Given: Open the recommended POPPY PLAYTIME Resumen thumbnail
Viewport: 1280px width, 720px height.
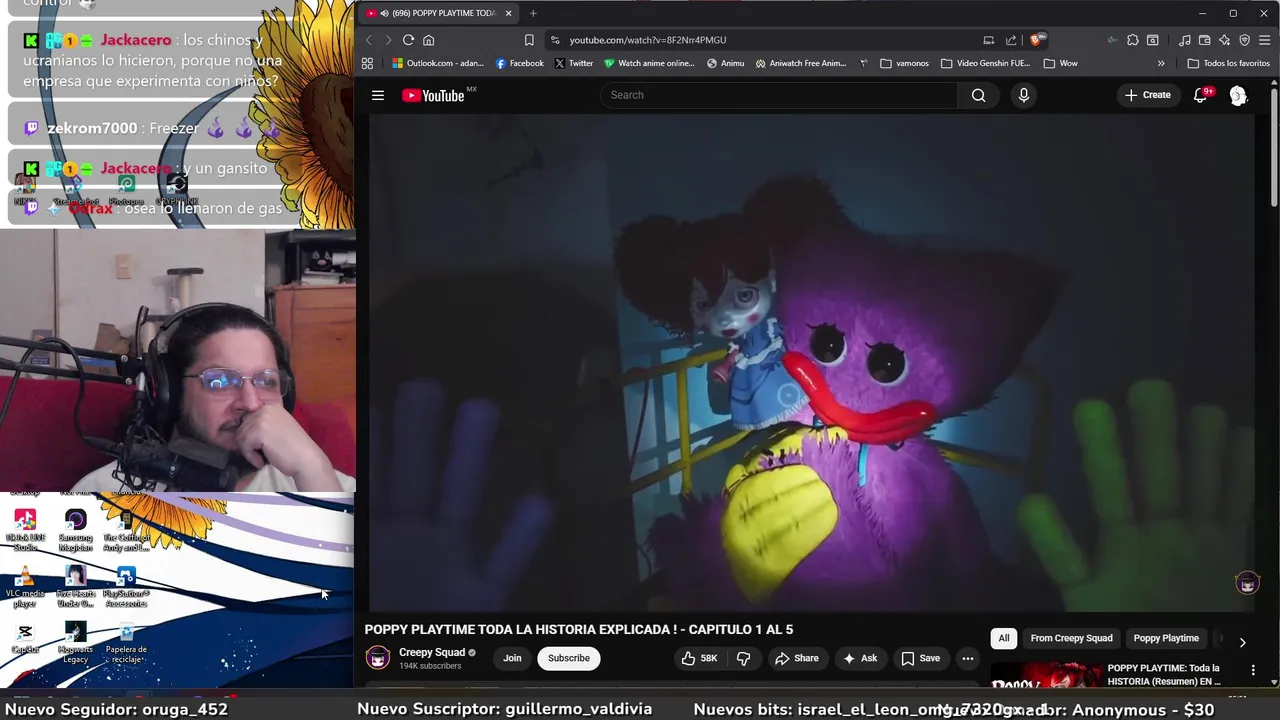Looking at the screenshot, I should click(x=1045, y=675).
